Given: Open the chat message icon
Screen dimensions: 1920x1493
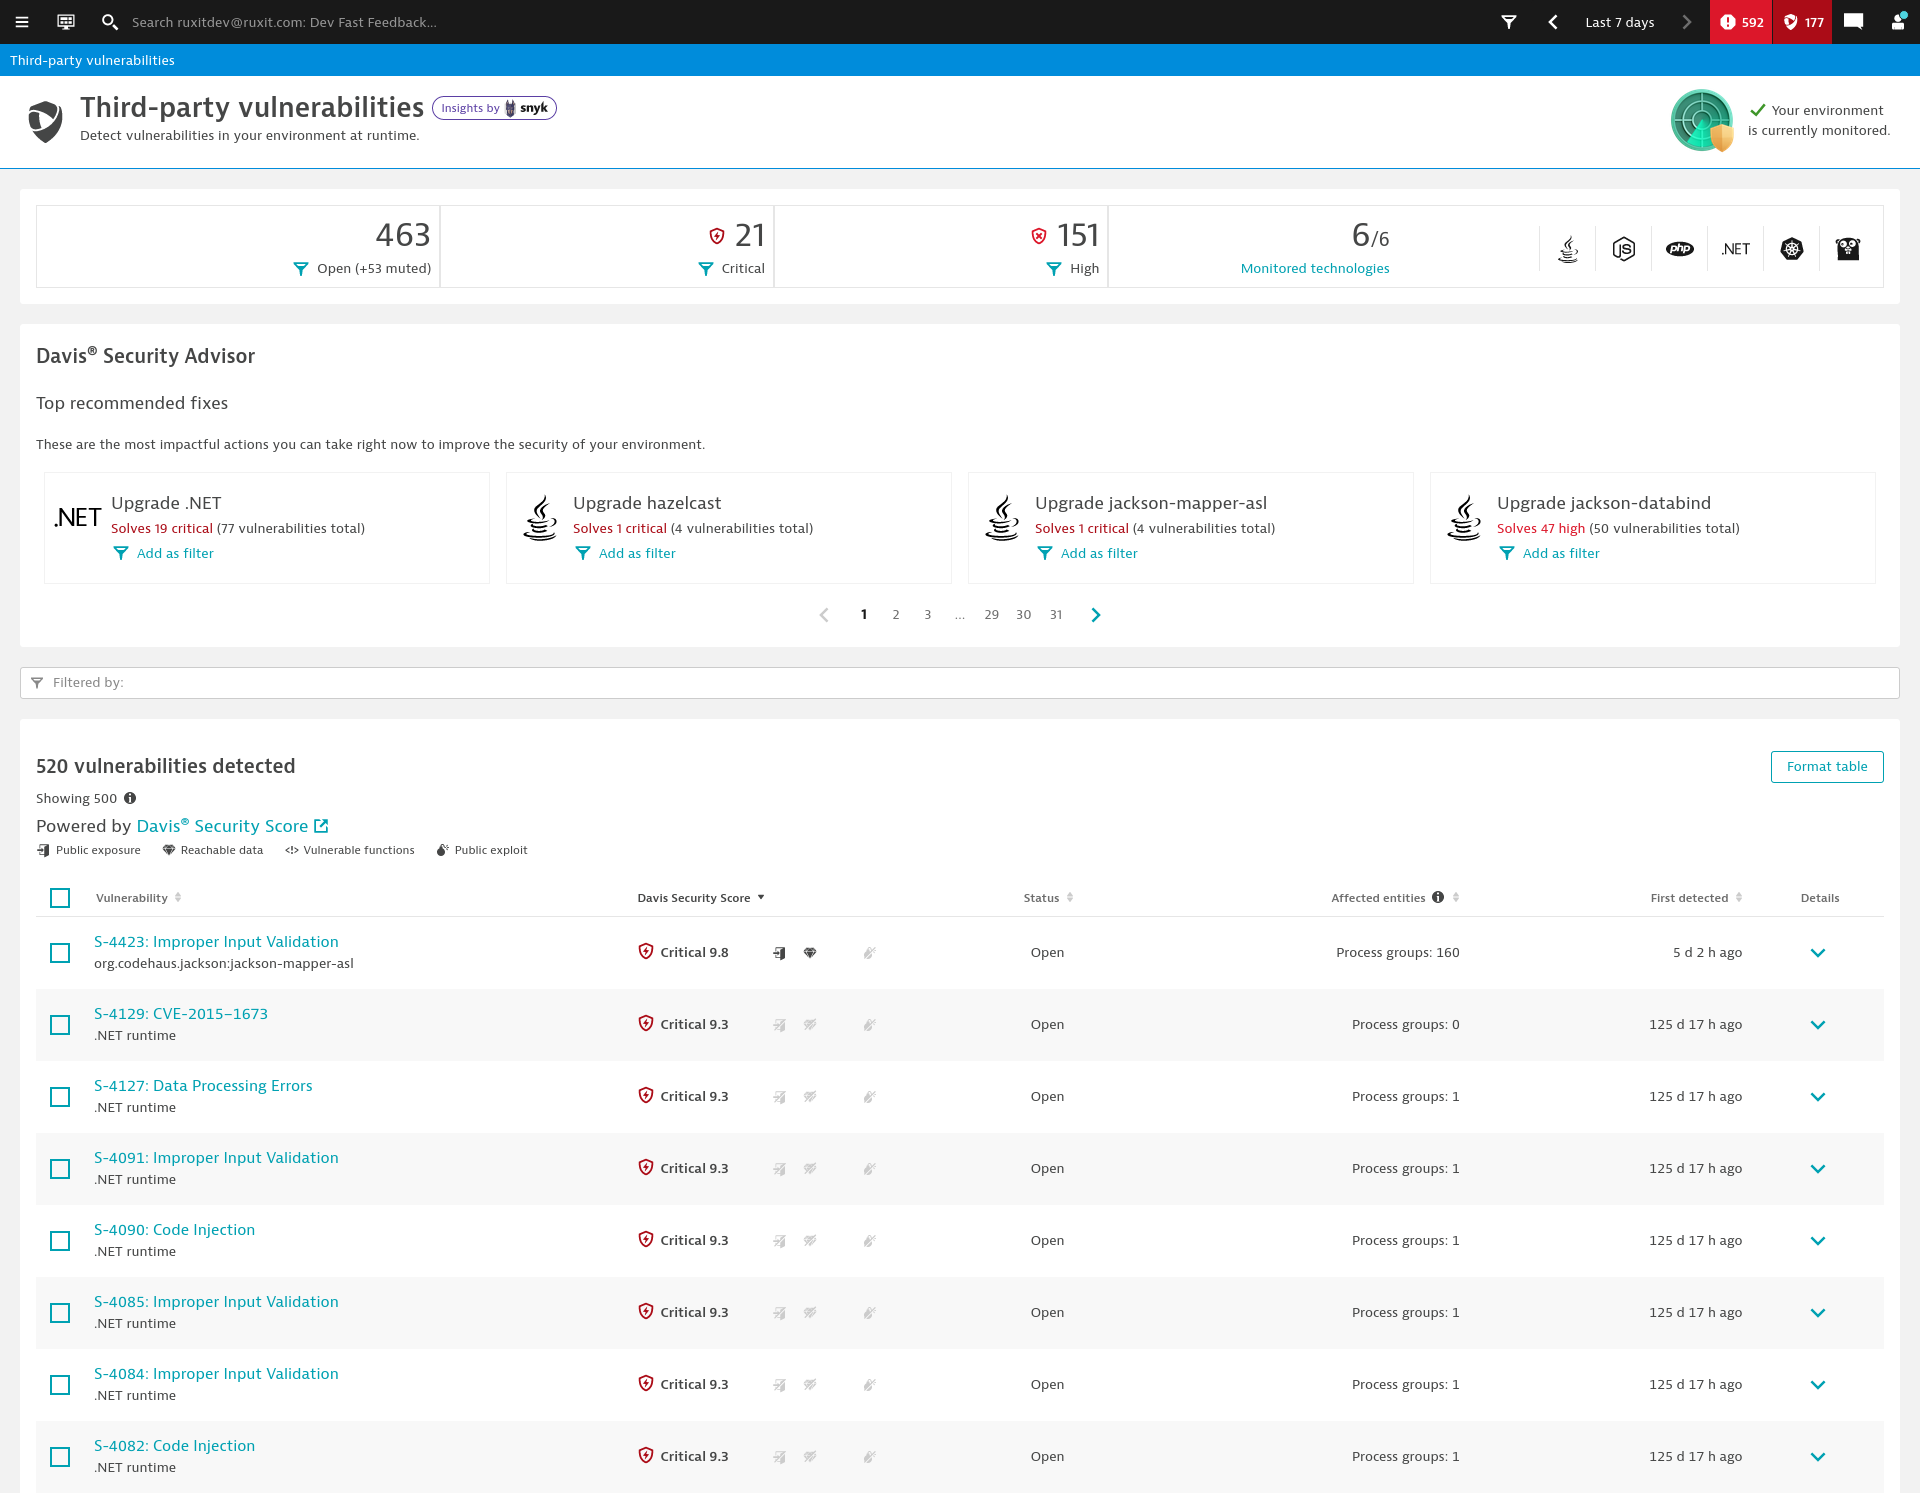Looking at the screenshot, I should [1853, 22].
